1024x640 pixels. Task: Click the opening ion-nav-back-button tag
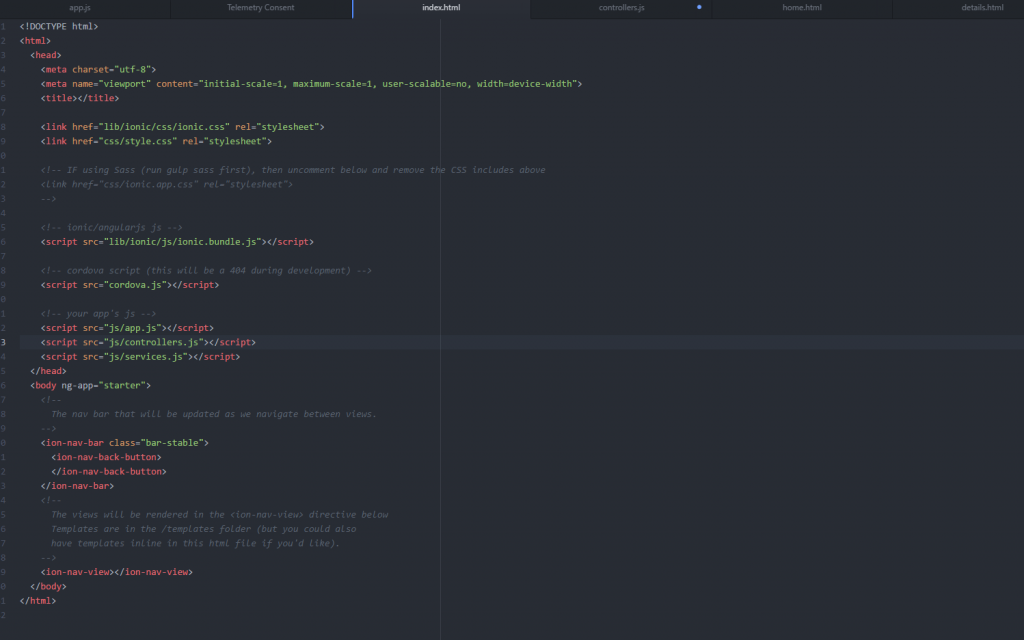(106, 457)
